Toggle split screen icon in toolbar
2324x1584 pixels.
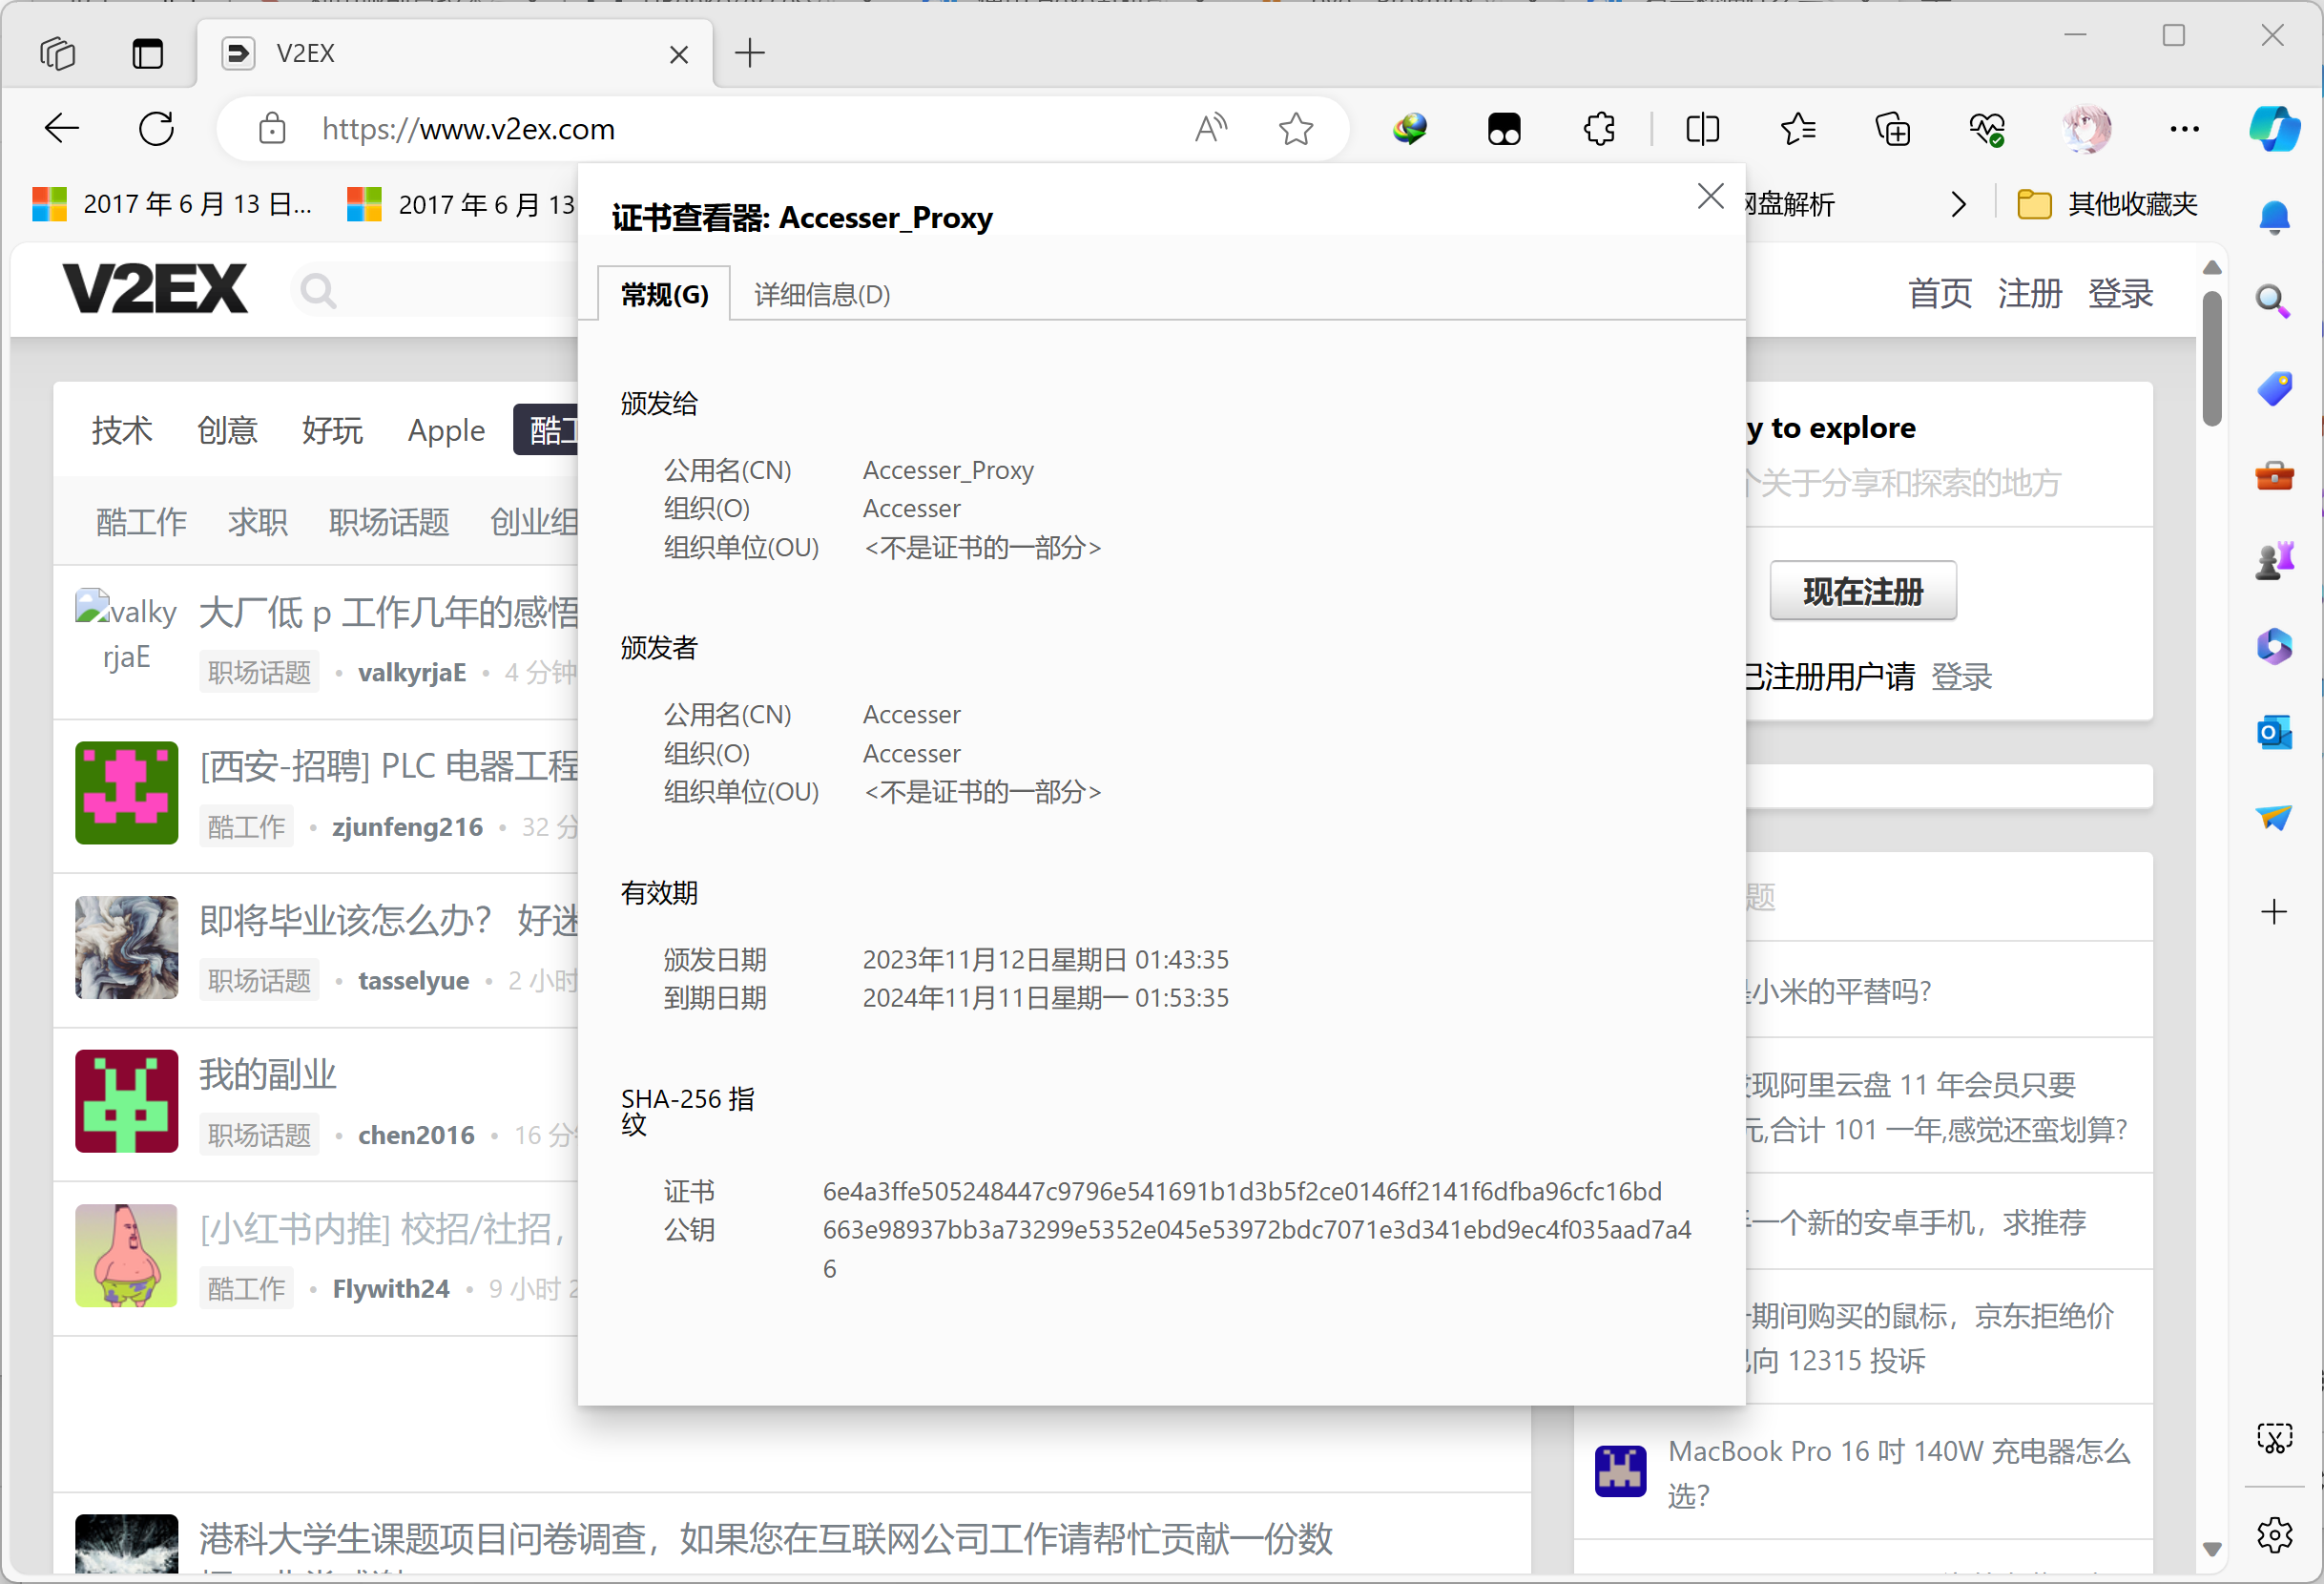(1702, 129)
